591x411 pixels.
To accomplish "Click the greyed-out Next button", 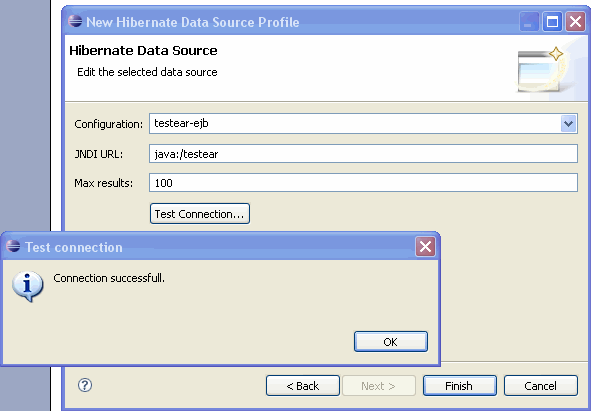I will [379, 386].
